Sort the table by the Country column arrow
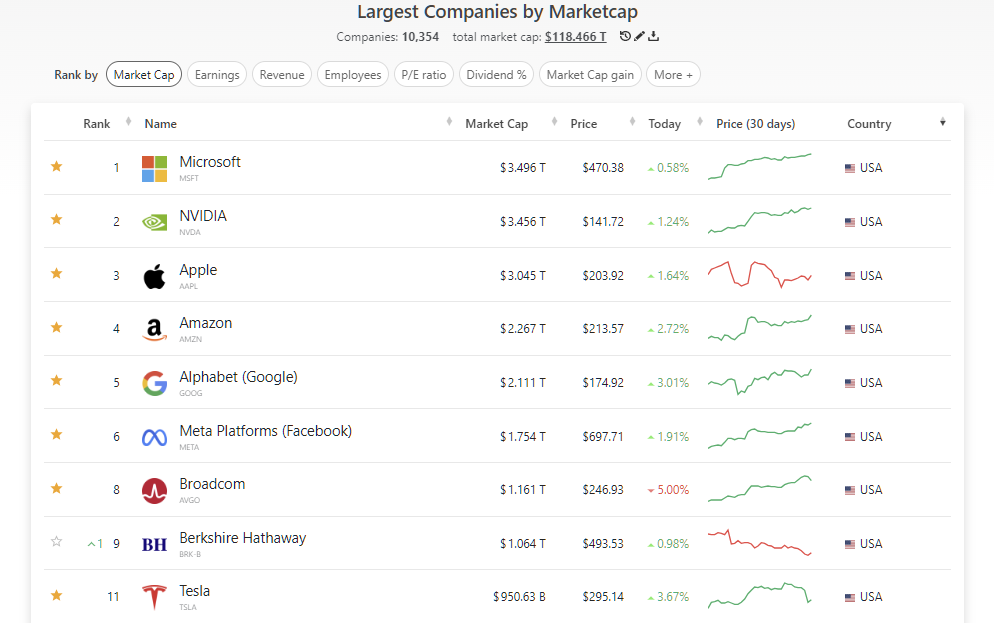Viewport: 994px width, 623px height. coord(942,121)
